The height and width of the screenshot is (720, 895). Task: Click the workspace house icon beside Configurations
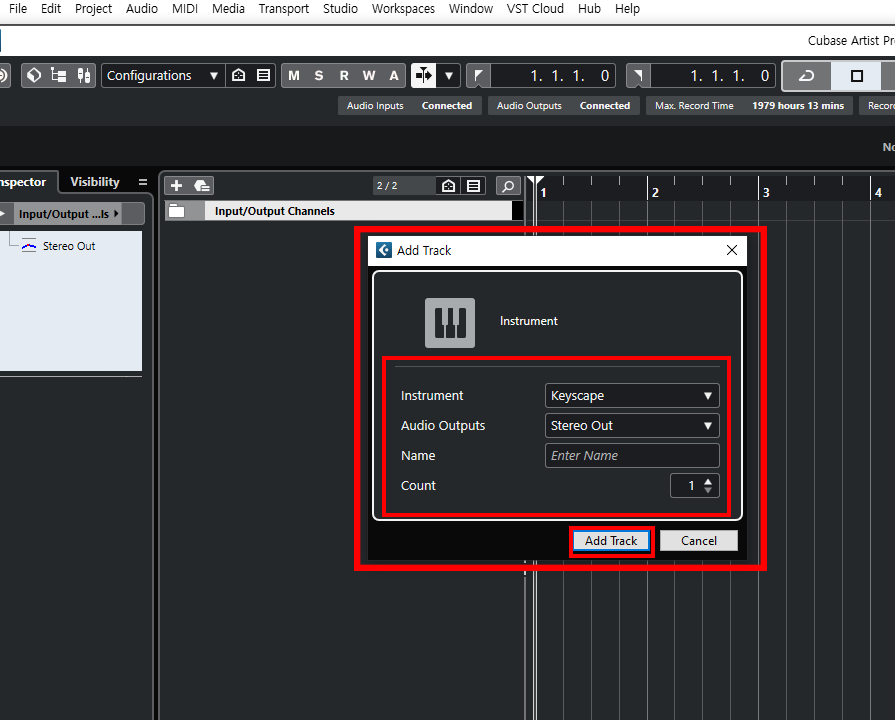239,75
